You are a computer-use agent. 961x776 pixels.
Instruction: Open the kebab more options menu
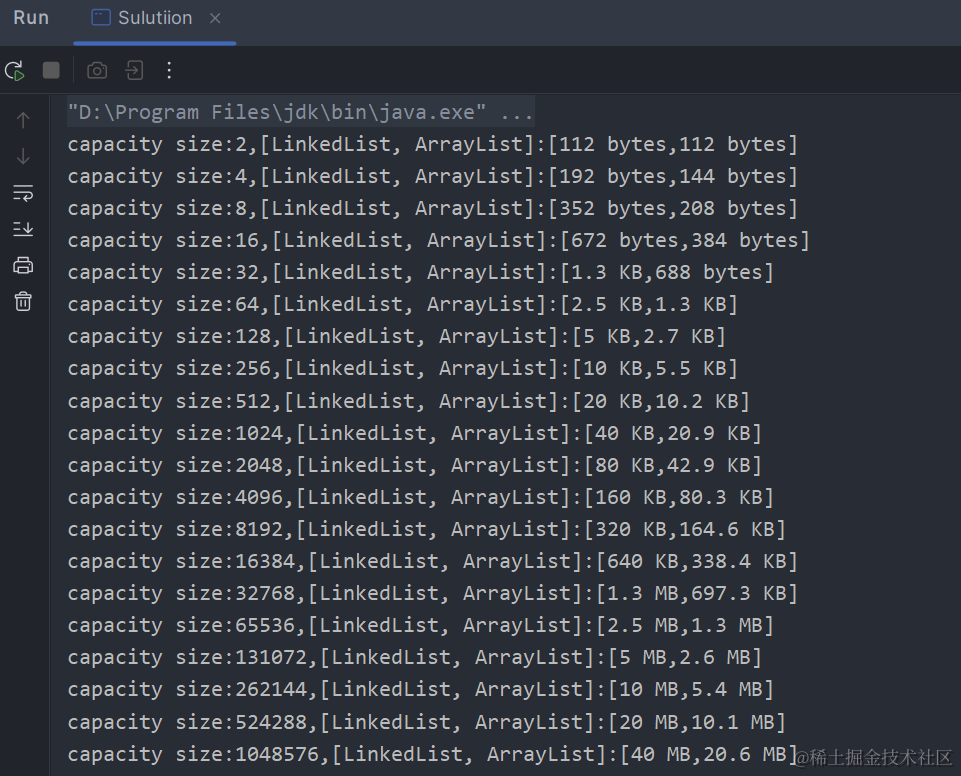[x=168, y=70]
